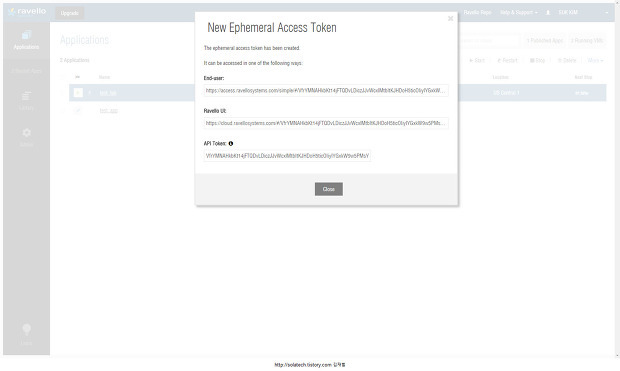Click the Restart action in the toolbar
This screenshot has height=371, width=620.
(x=507, y=61)
